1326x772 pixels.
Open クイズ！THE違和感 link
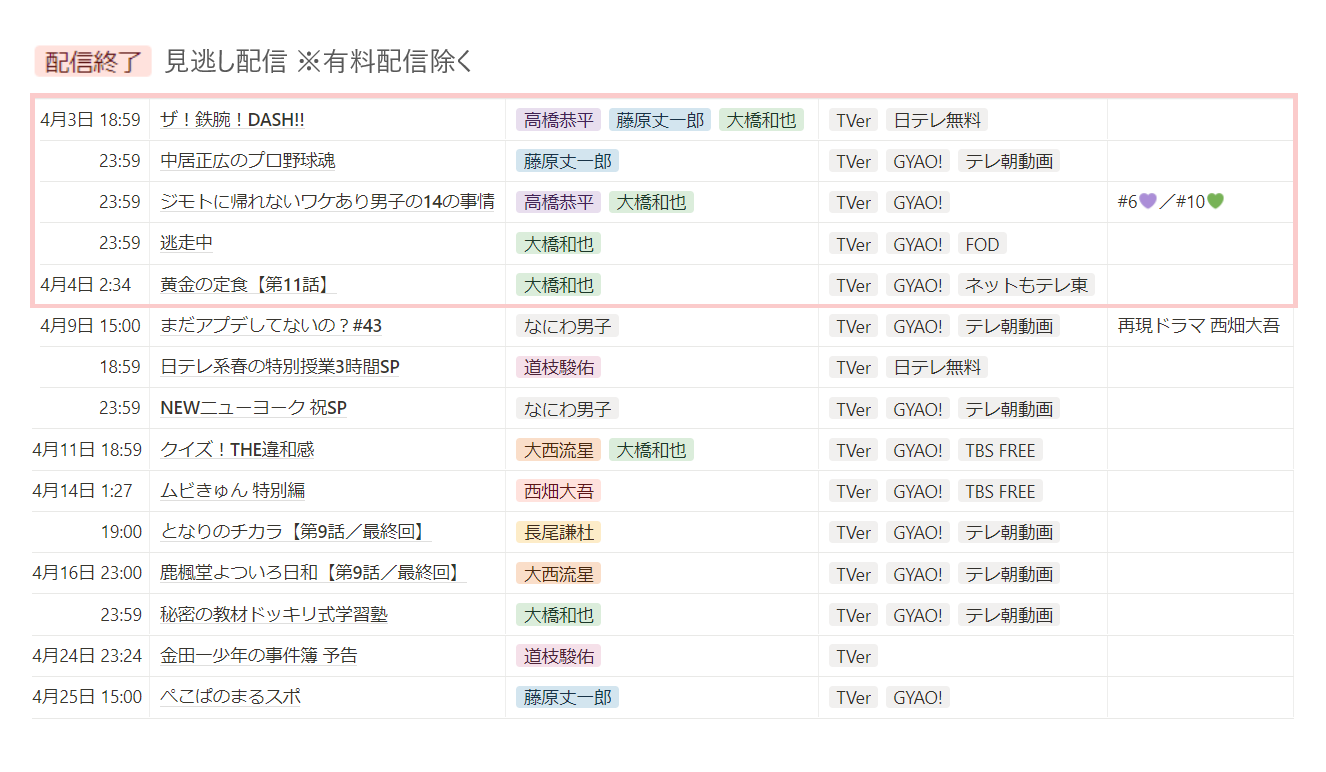pyautogui.click(x=237, y=450)
